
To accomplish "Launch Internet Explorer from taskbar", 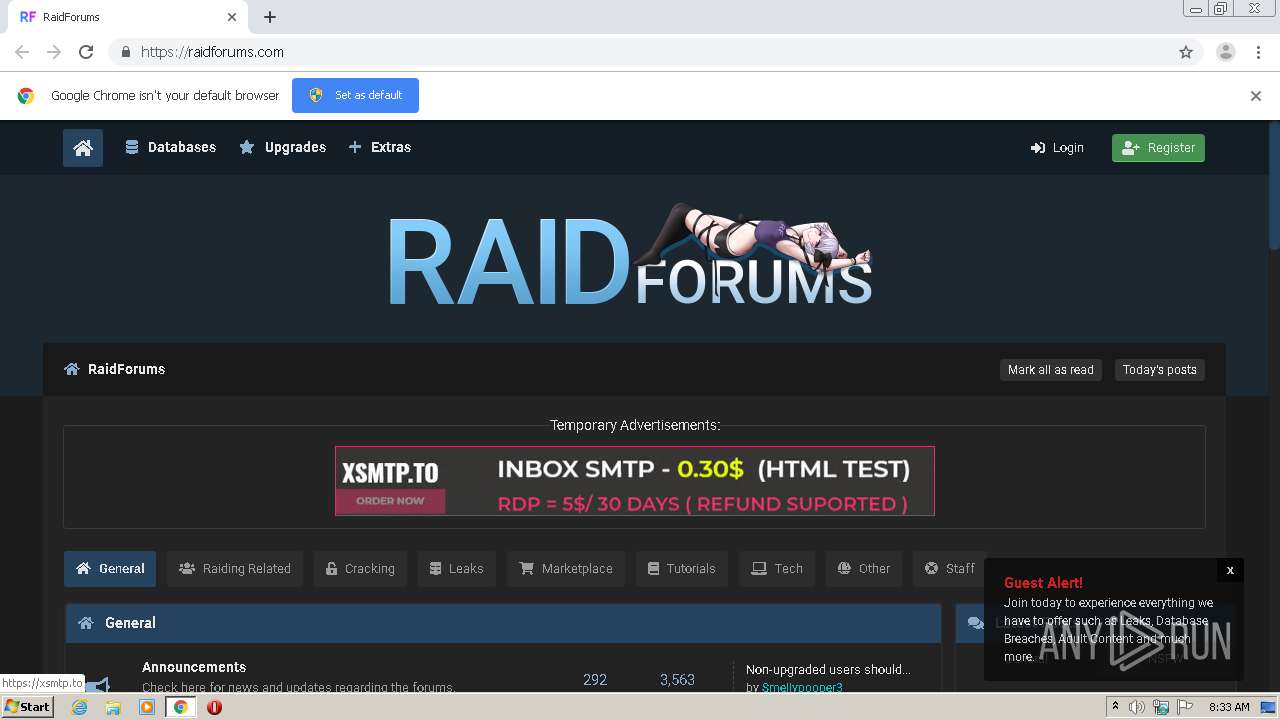I will pos(80,707).
